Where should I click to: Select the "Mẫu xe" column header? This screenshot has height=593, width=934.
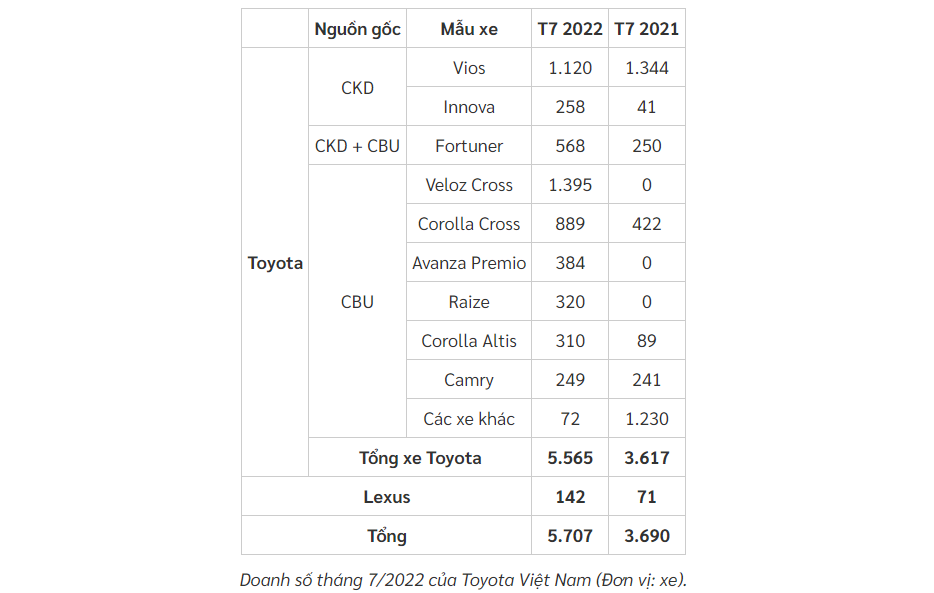click(469, 29)
